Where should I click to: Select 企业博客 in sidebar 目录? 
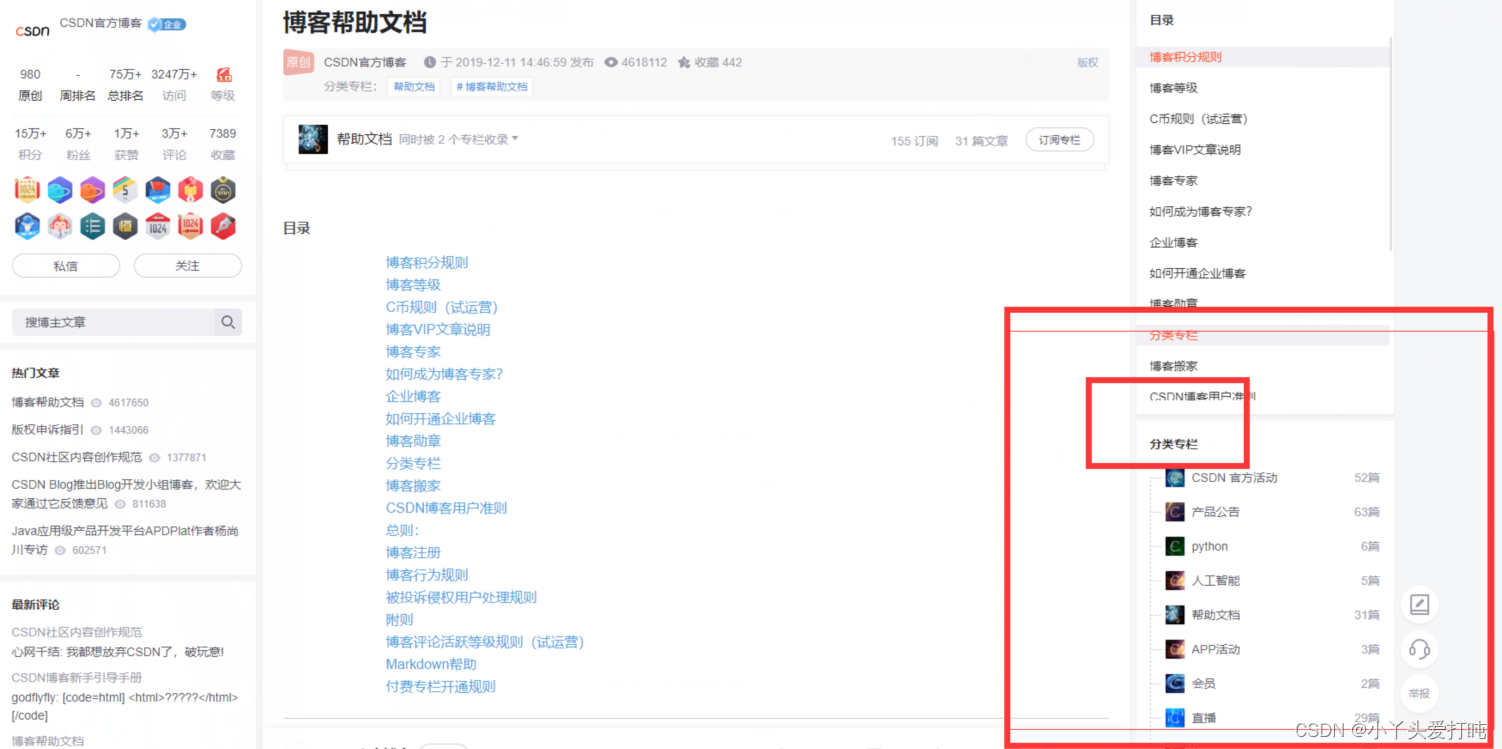[x=1173, y=243]
